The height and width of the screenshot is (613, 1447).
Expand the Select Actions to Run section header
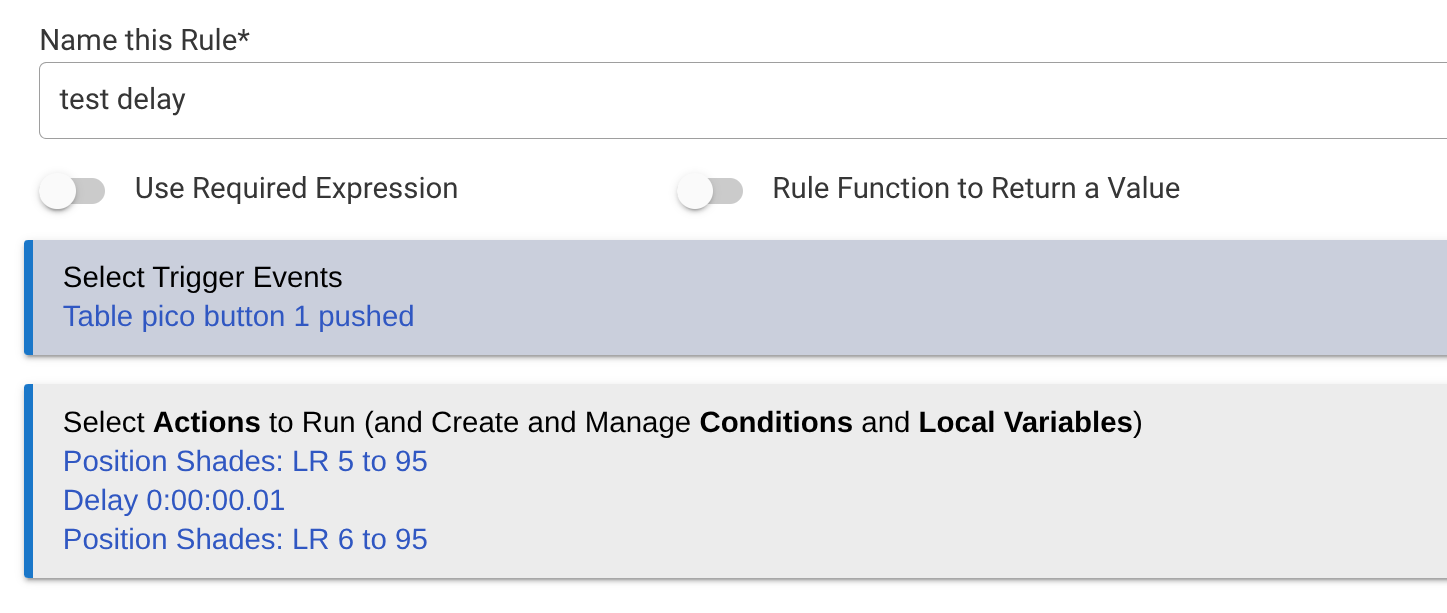[603, 423]
